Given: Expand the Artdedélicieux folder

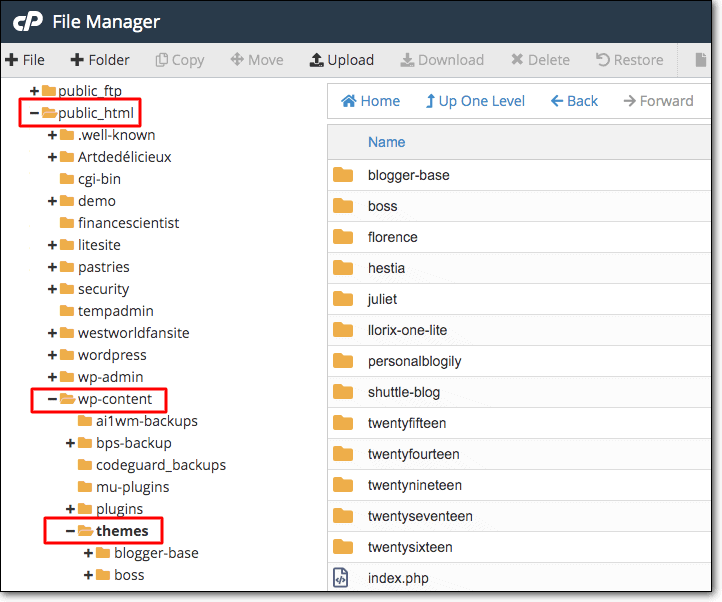Looking at the screenshot, I should (52, 157).
